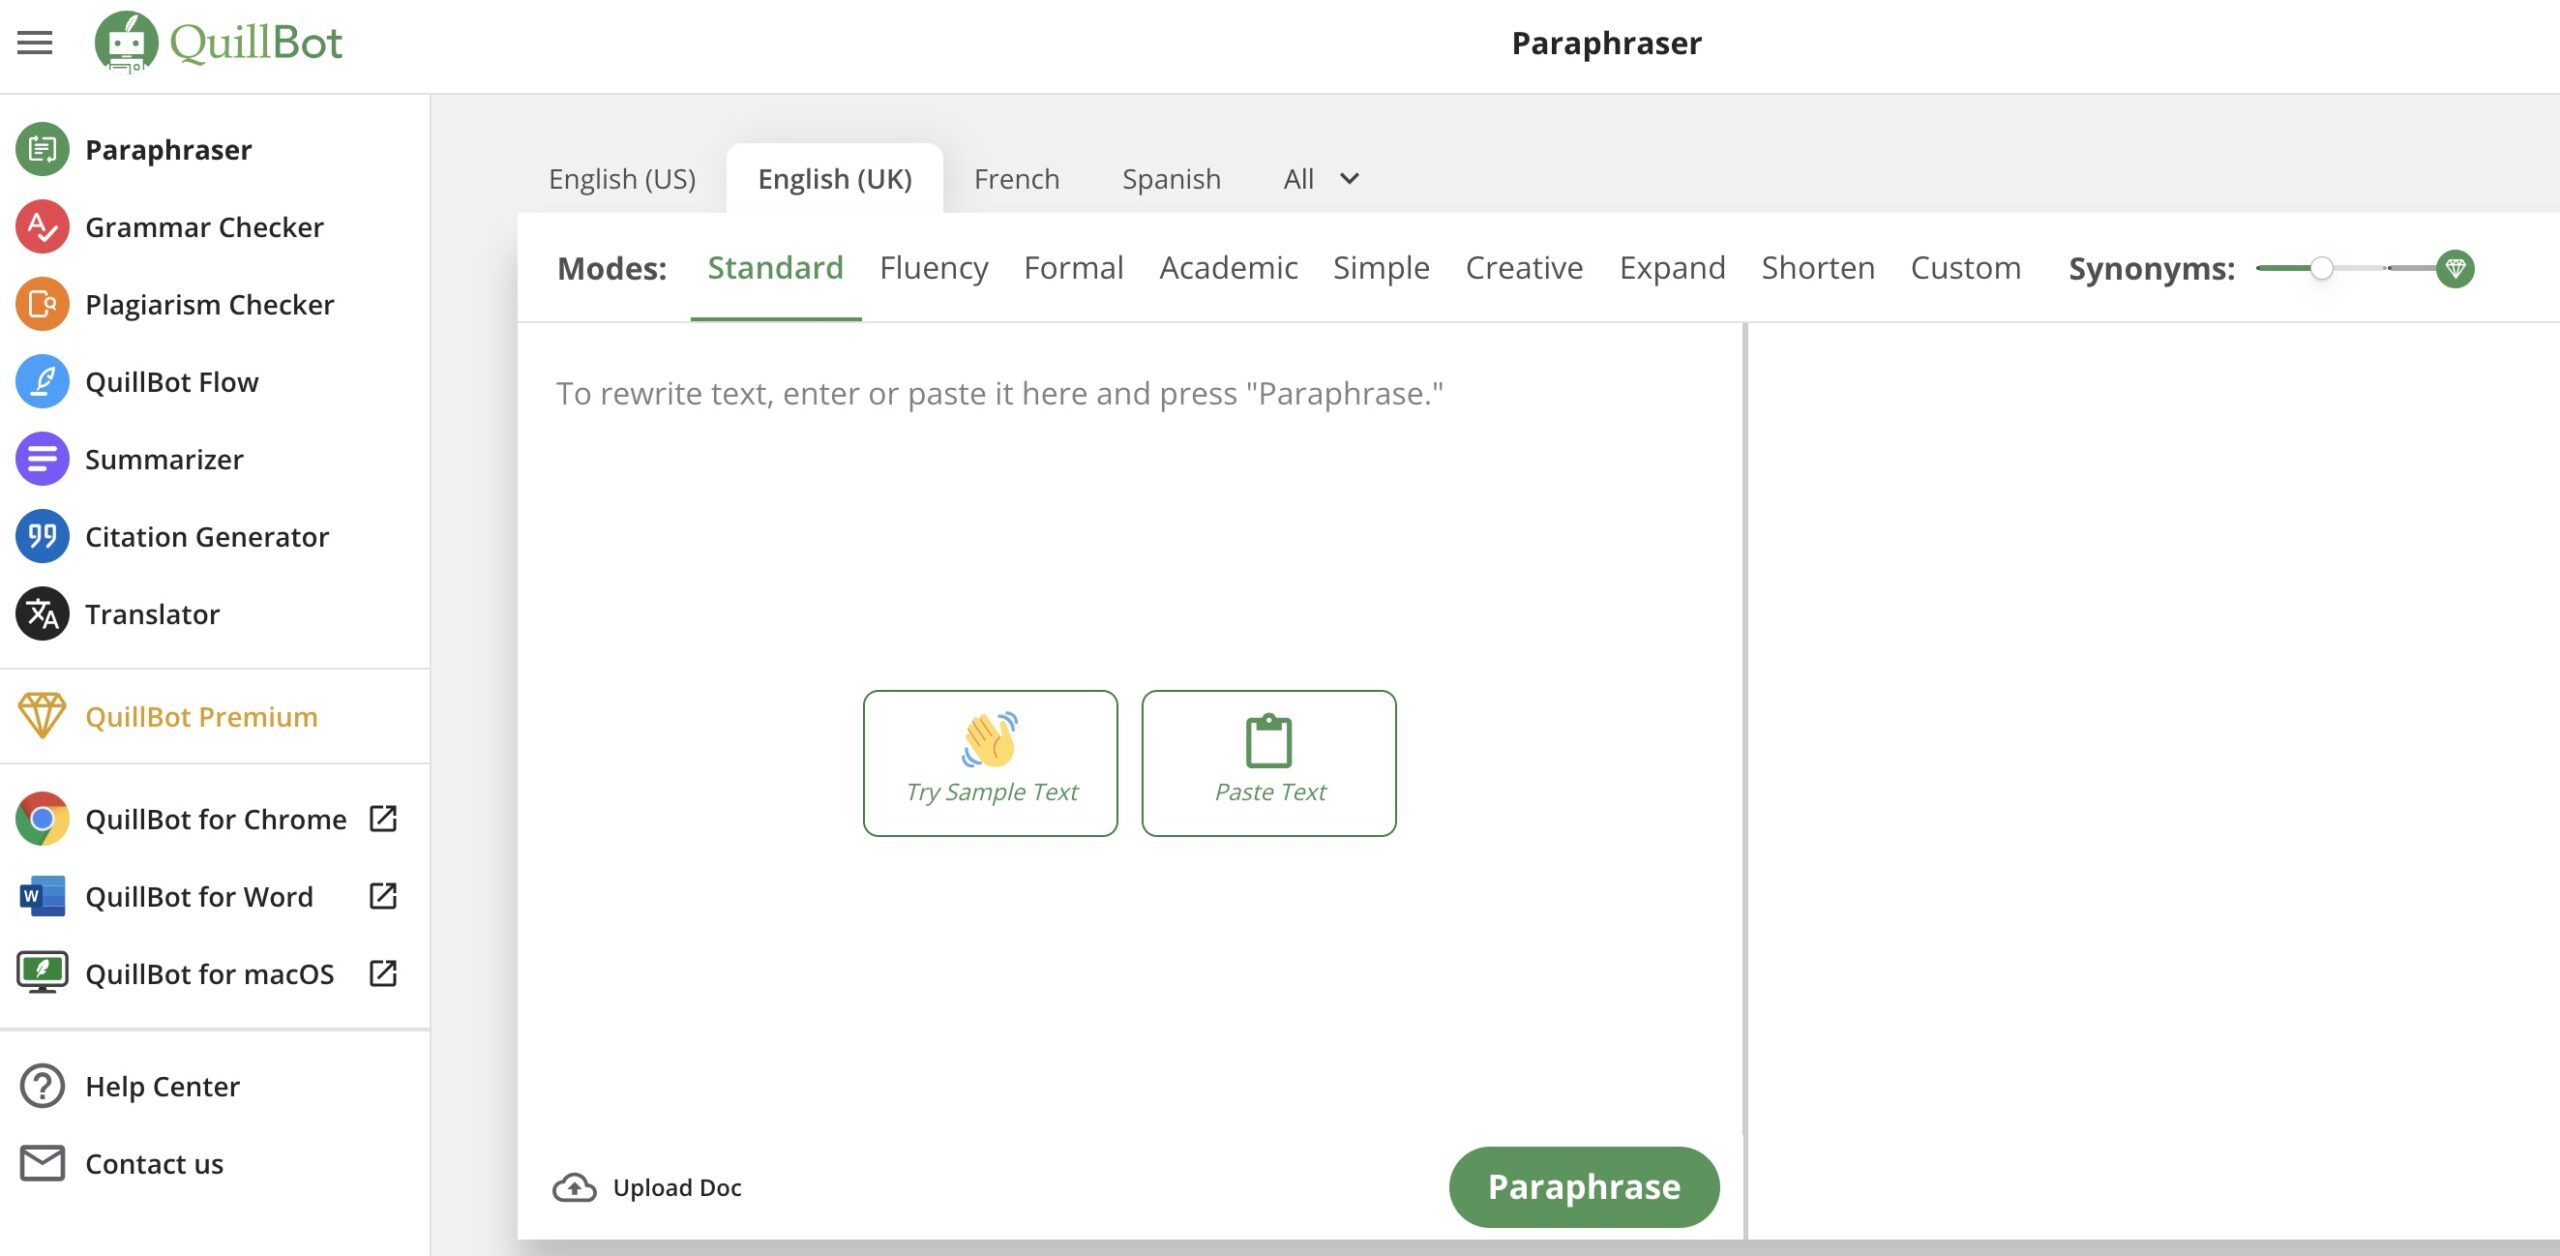
Task: Click the QuillBot Premium diamond icon
Action: click(x=42, y=716)
